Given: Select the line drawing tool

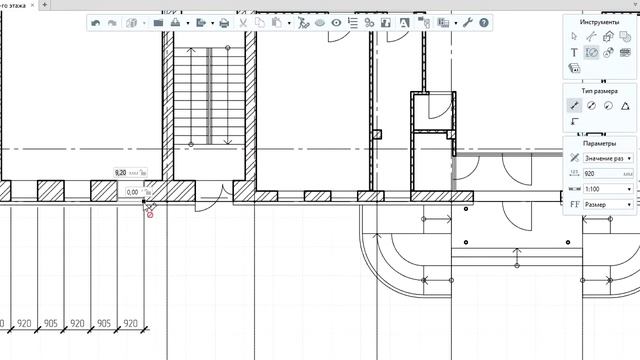Looking at the screenshot, I should [x=591, y=36].
